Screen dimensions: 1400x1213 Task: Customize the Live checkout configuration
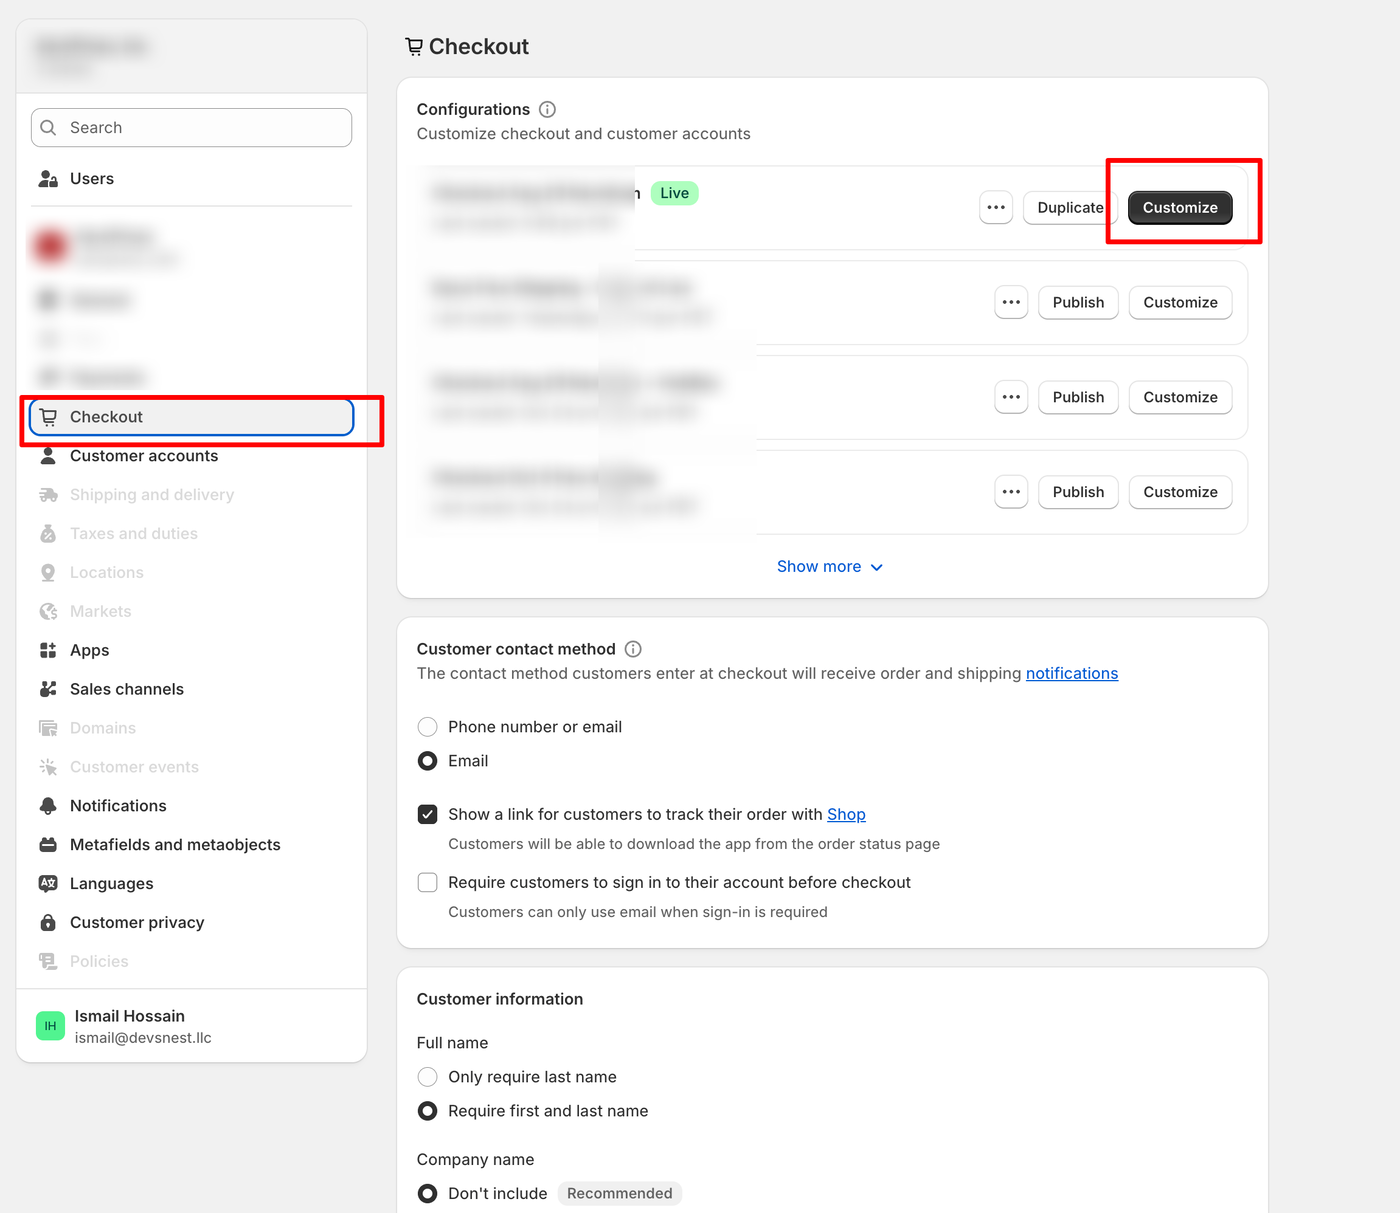coord(1180,208)
